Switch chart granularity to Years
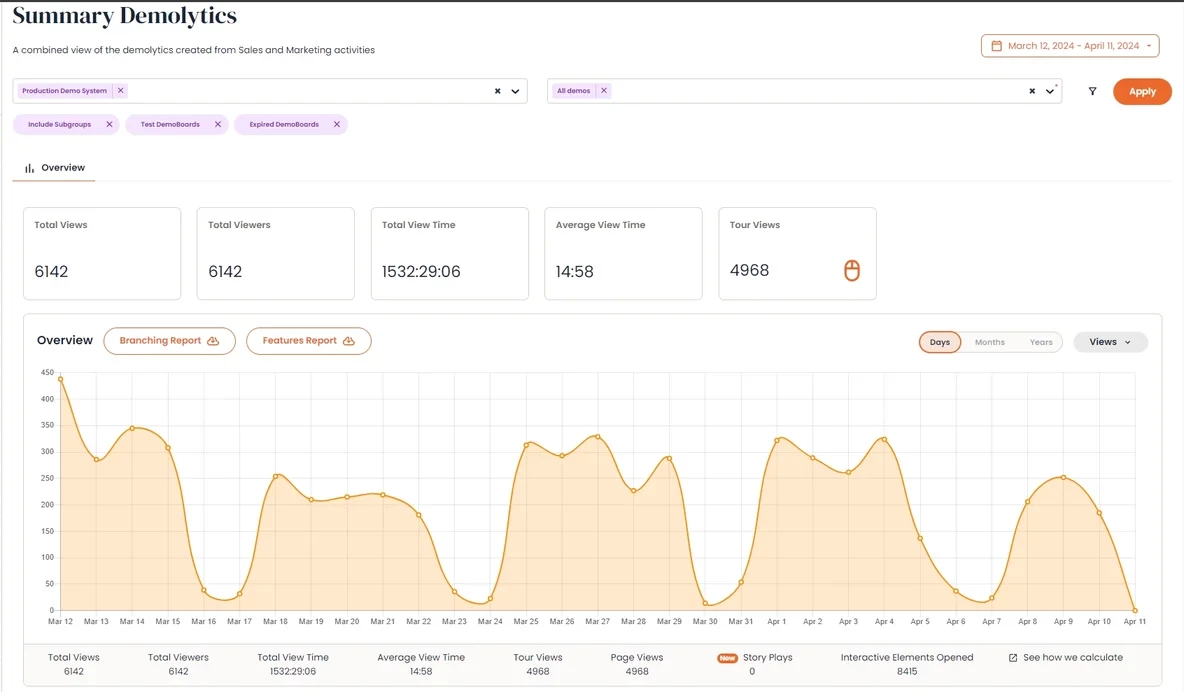 tap(1041, 342)
